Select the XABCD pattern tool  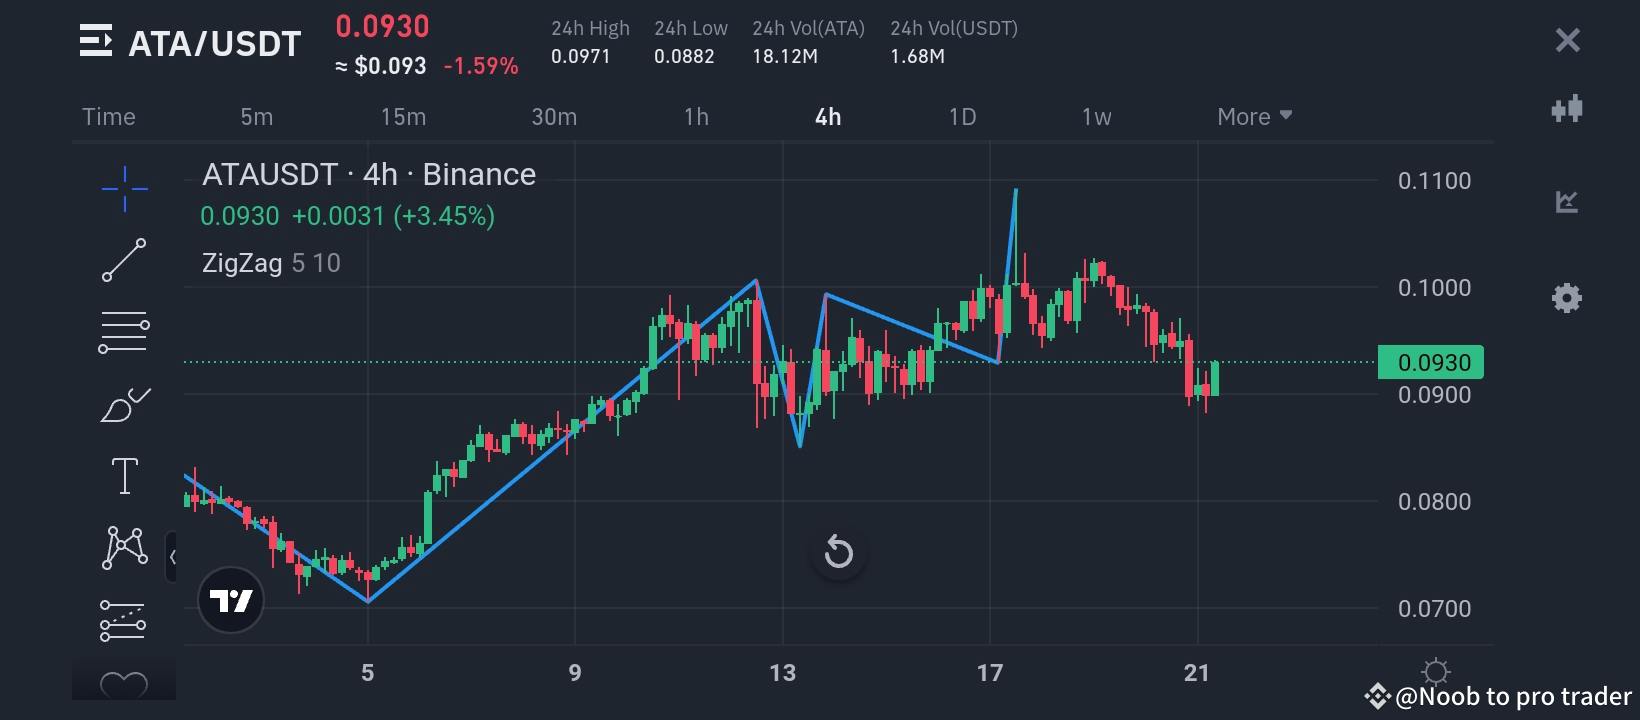pos(124,547)
